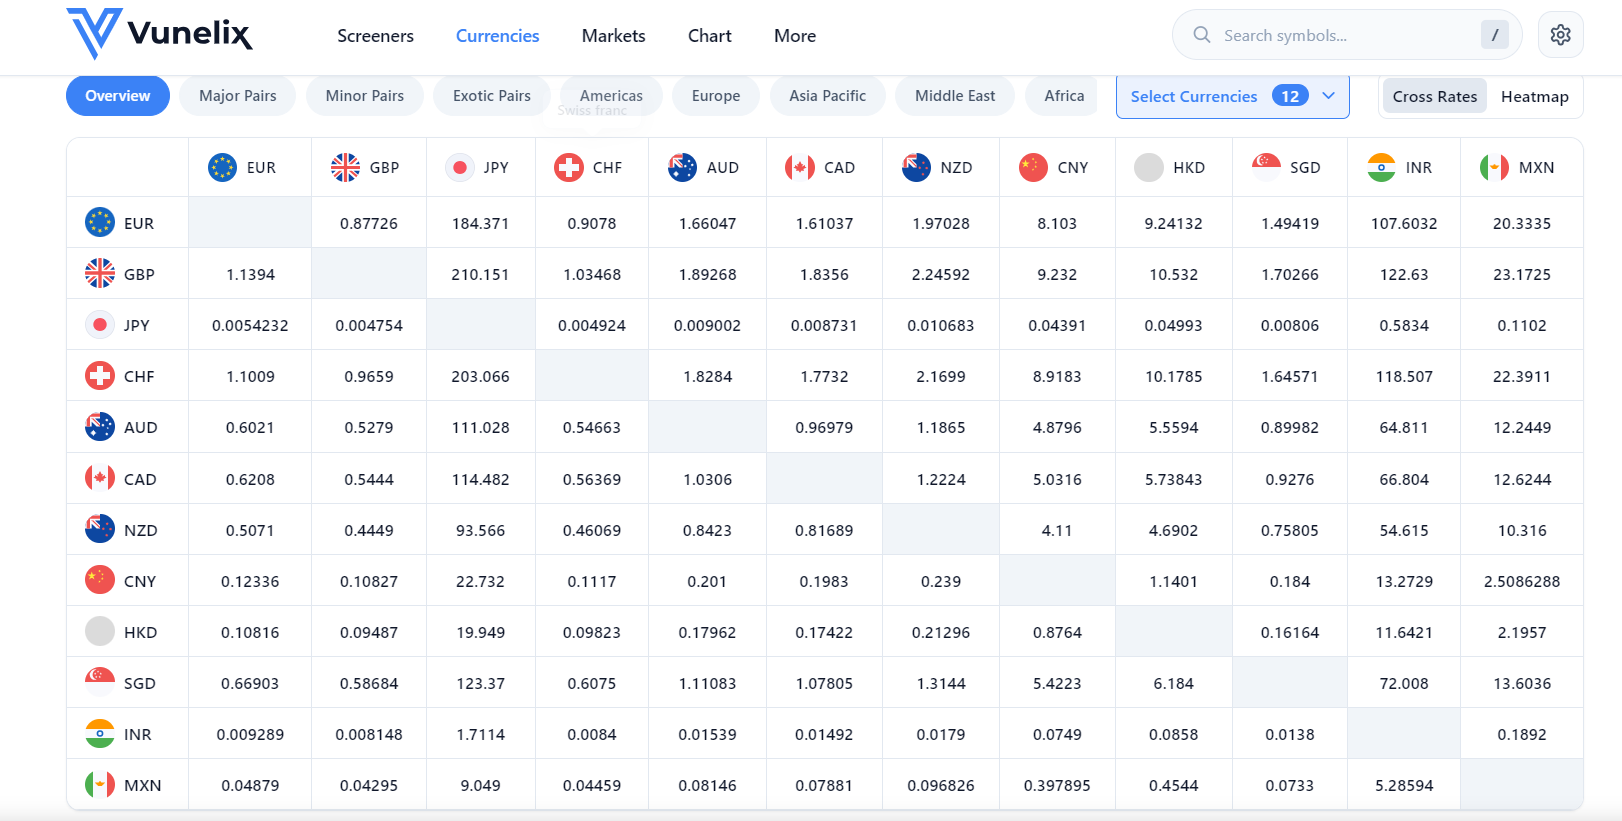Open SGD/HKD rate 6.184
Viewport: 1622px width, 821px height.
pyautogui.click(x=1173, y=683)
